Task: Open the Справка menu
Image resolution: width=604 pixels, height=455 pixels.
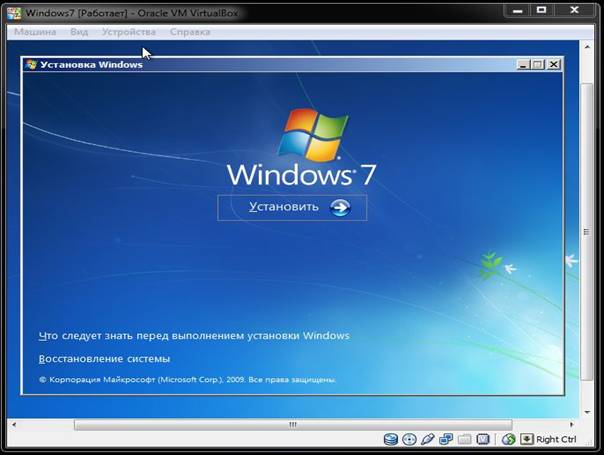Action: [190, 32]
